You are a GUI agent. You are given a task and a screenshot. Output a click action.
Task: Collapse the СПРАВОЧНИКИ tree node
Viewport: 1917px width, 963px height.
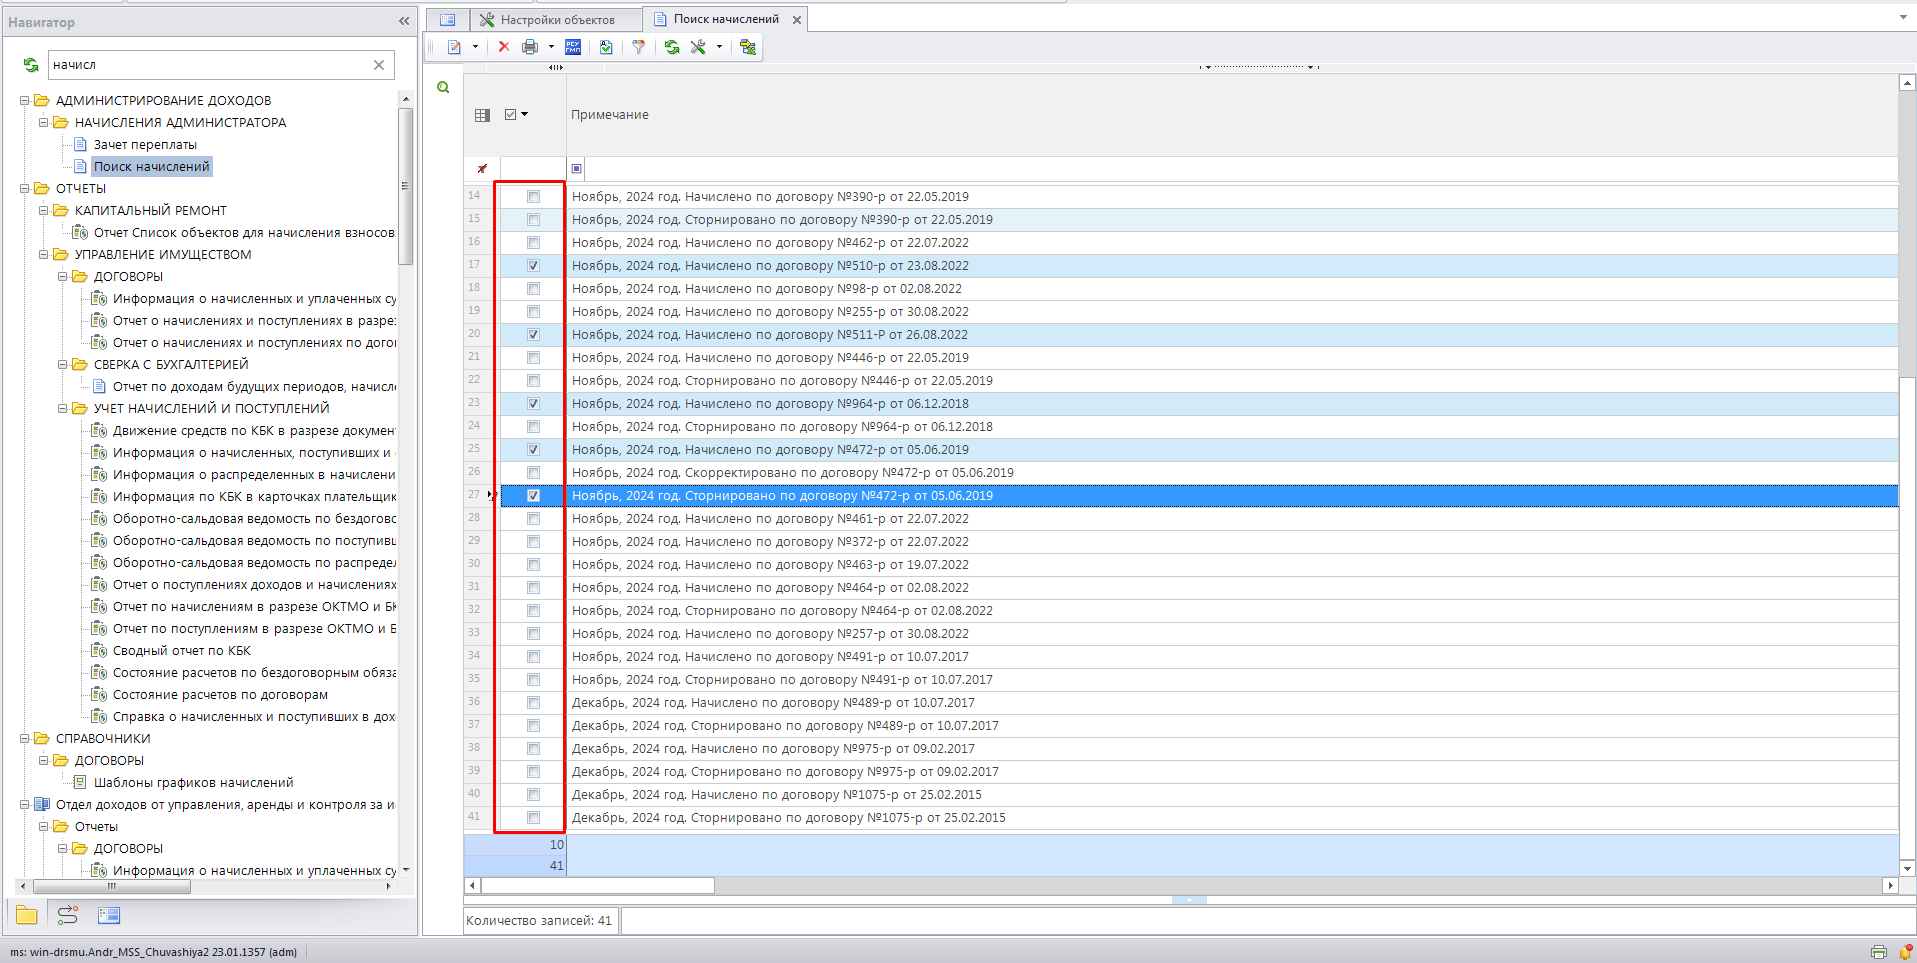tap(25, 739)
